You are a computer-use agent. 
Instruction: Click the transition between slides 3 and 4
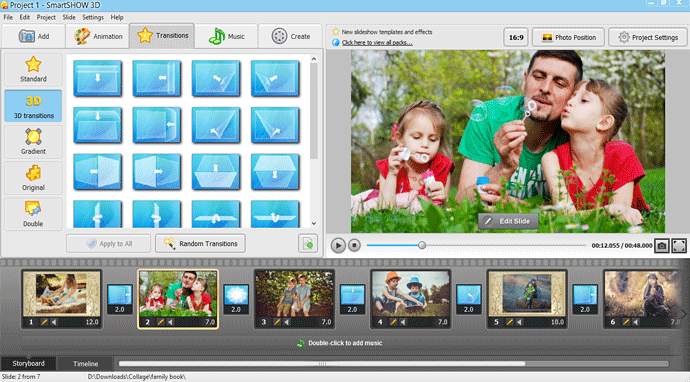(x=352, y=299)
